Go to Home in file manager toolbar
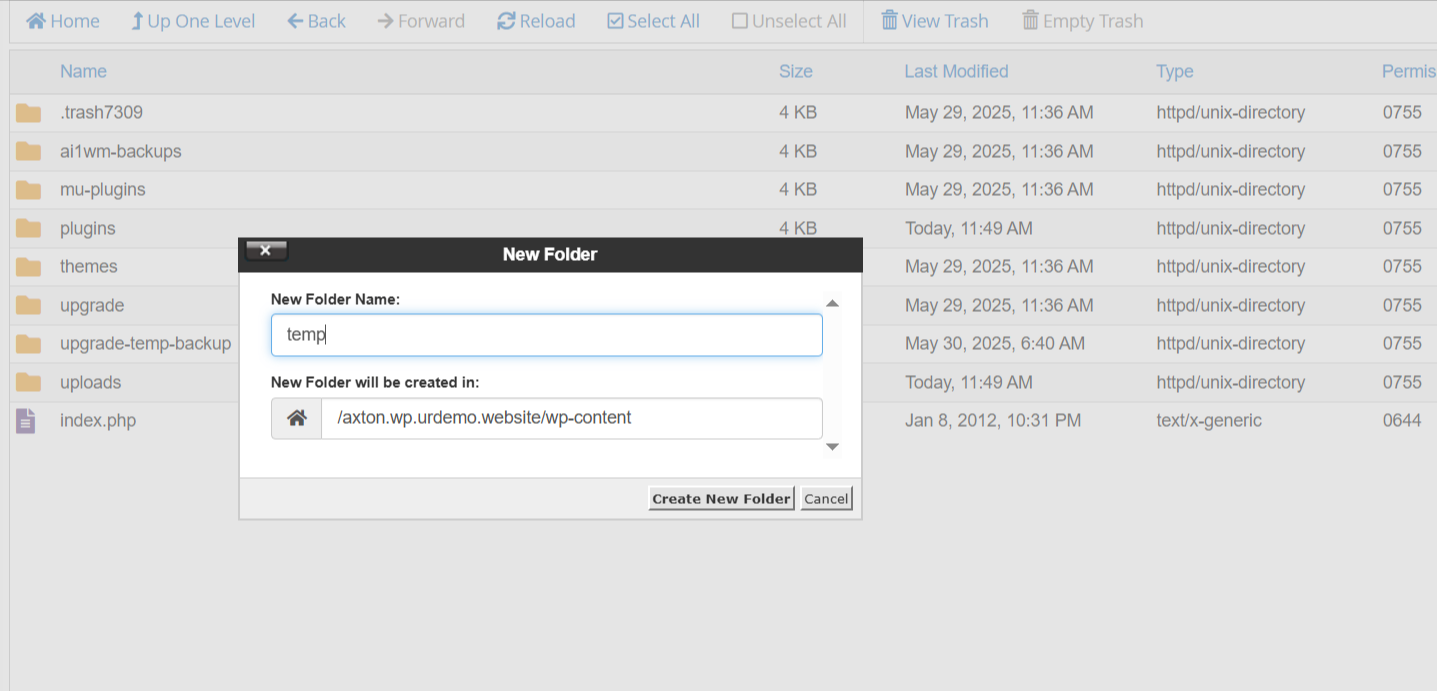 (x=63, y=21)
